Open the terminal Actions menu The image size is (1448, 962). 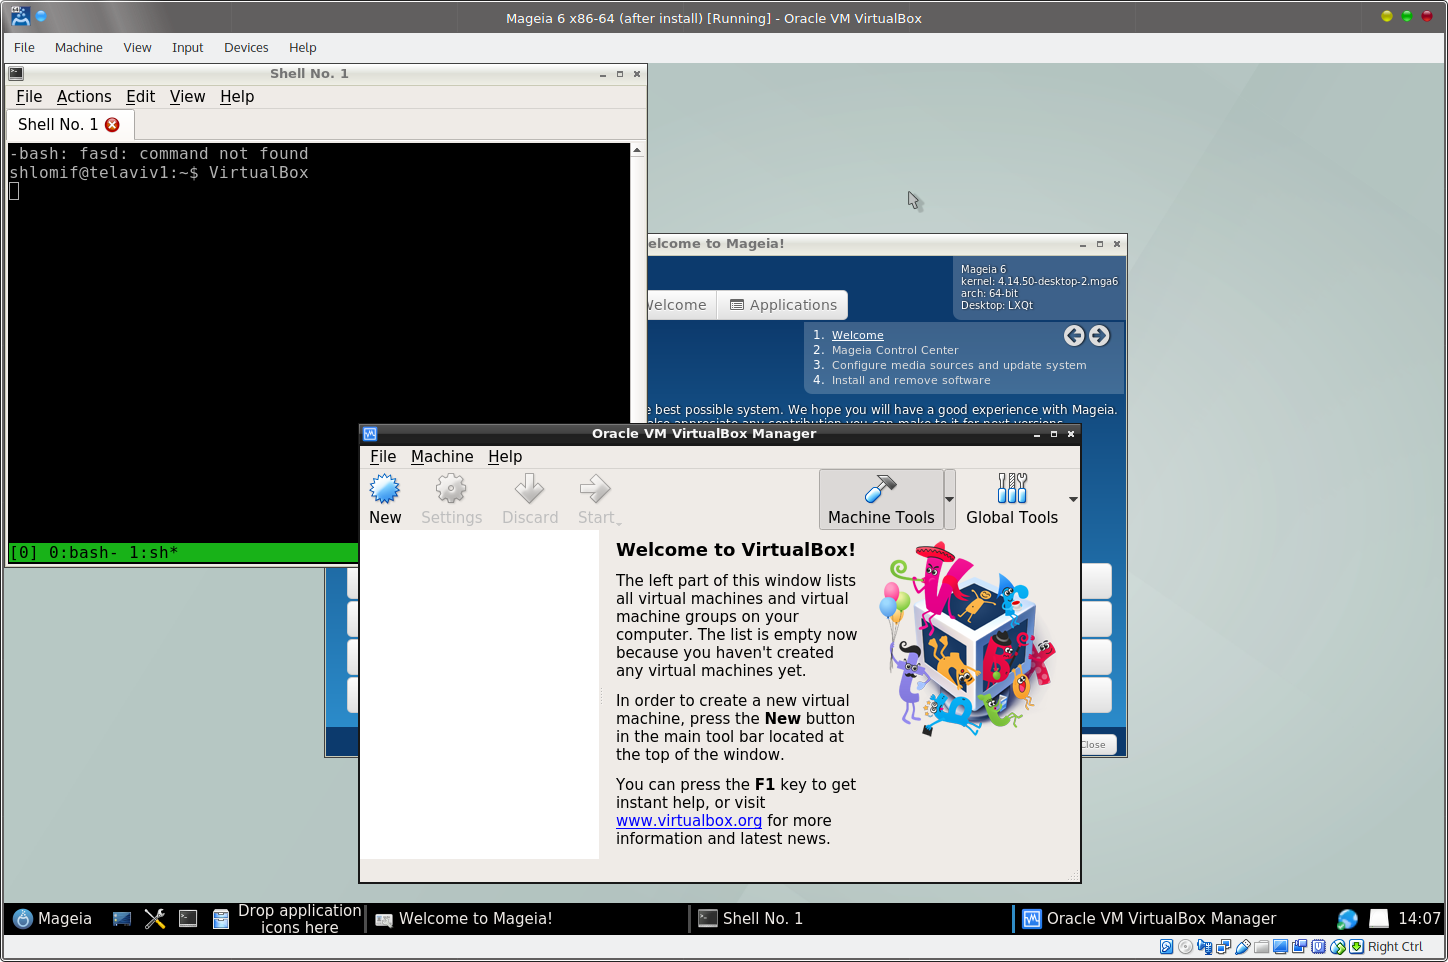coord(84,96)
